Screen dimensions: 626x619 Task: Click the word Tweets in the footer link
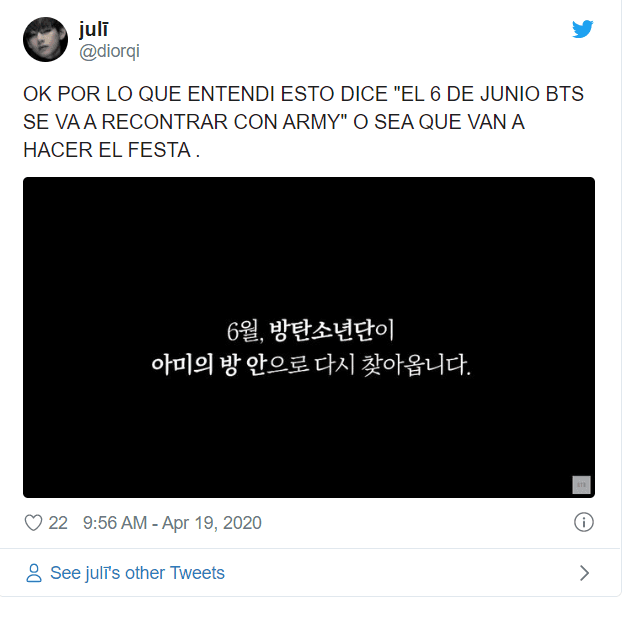[x=197, y=573]
